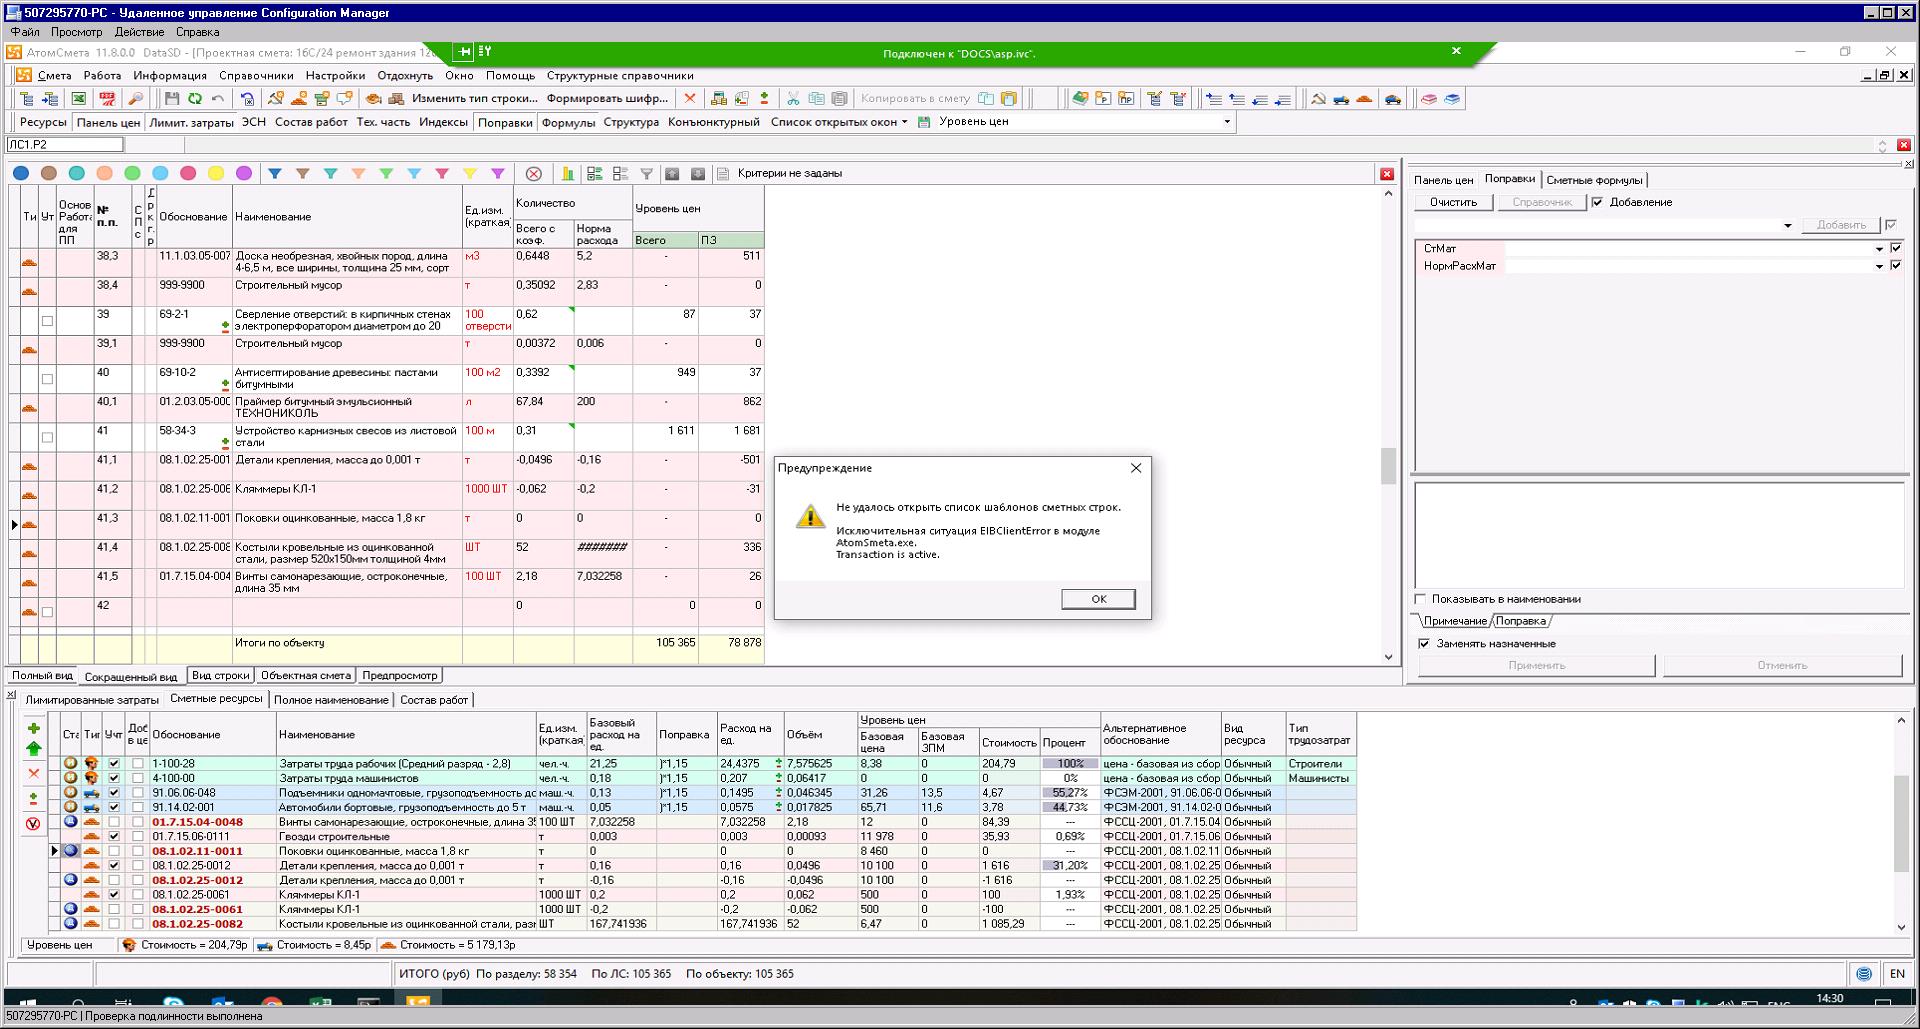Toggle the Заменять назначенные checkbox
The image size is (1920, 1029).
[x=1424, y=643]
